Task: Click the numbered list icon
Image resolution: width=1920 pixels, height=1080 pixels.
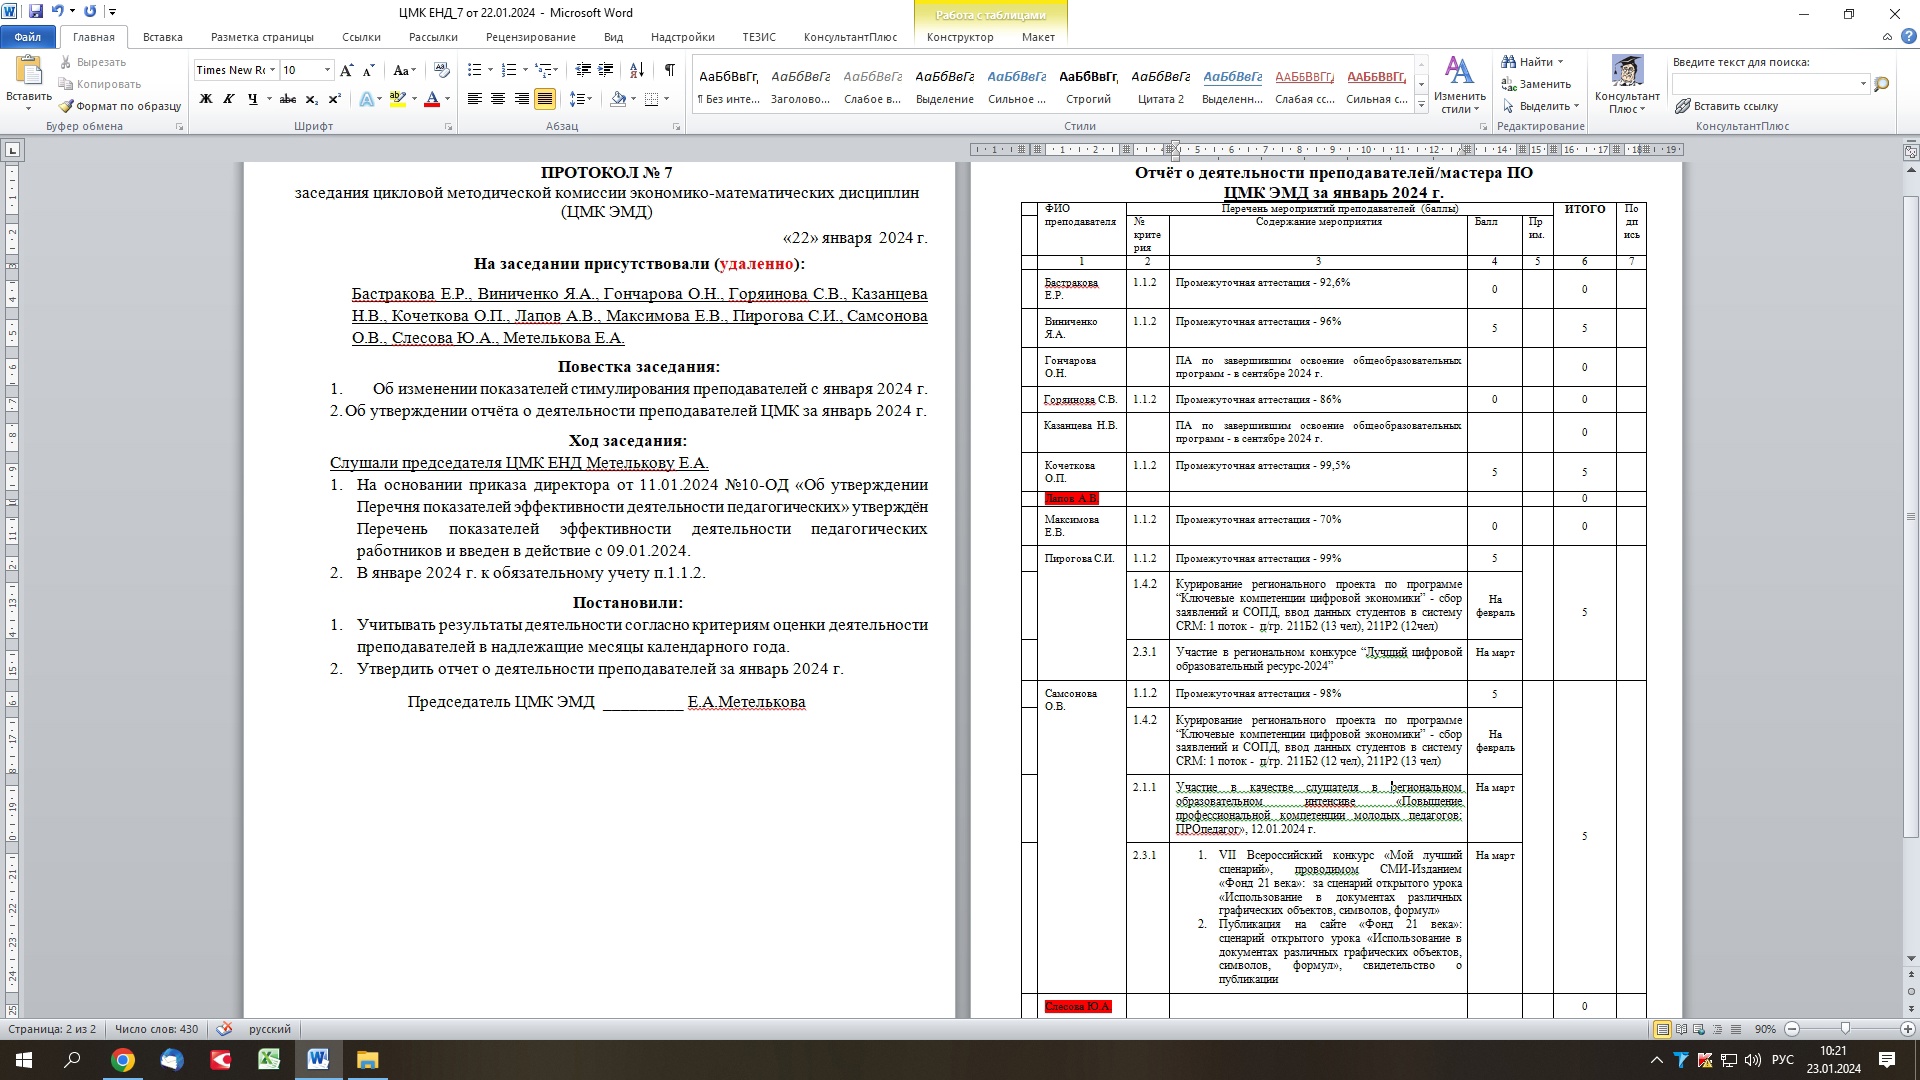Action: coord(508,70)
